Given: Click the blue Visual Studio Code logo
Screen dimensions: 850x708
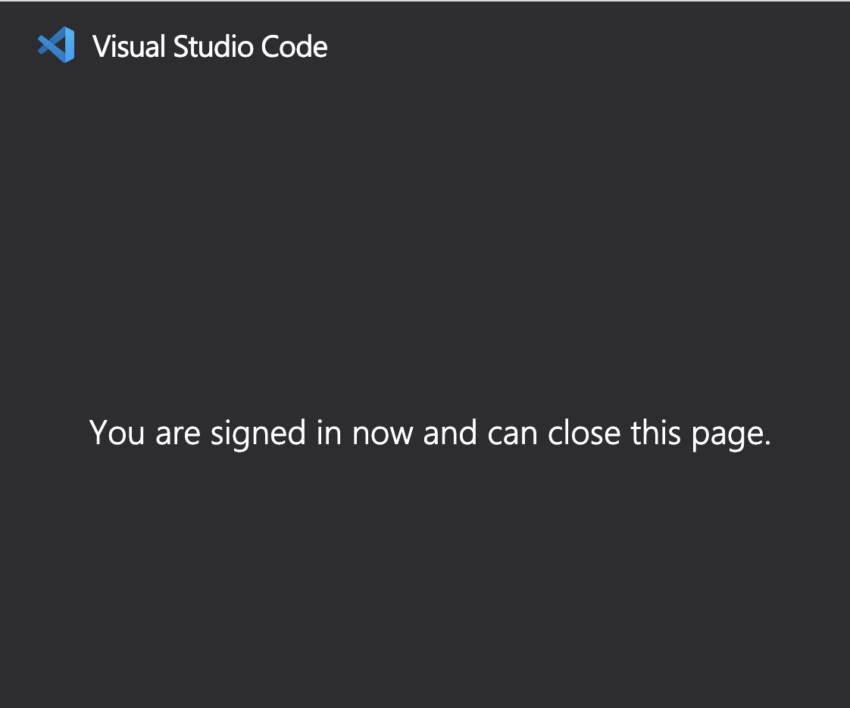Looking at the screenshot, I should (x=56, y=46).
